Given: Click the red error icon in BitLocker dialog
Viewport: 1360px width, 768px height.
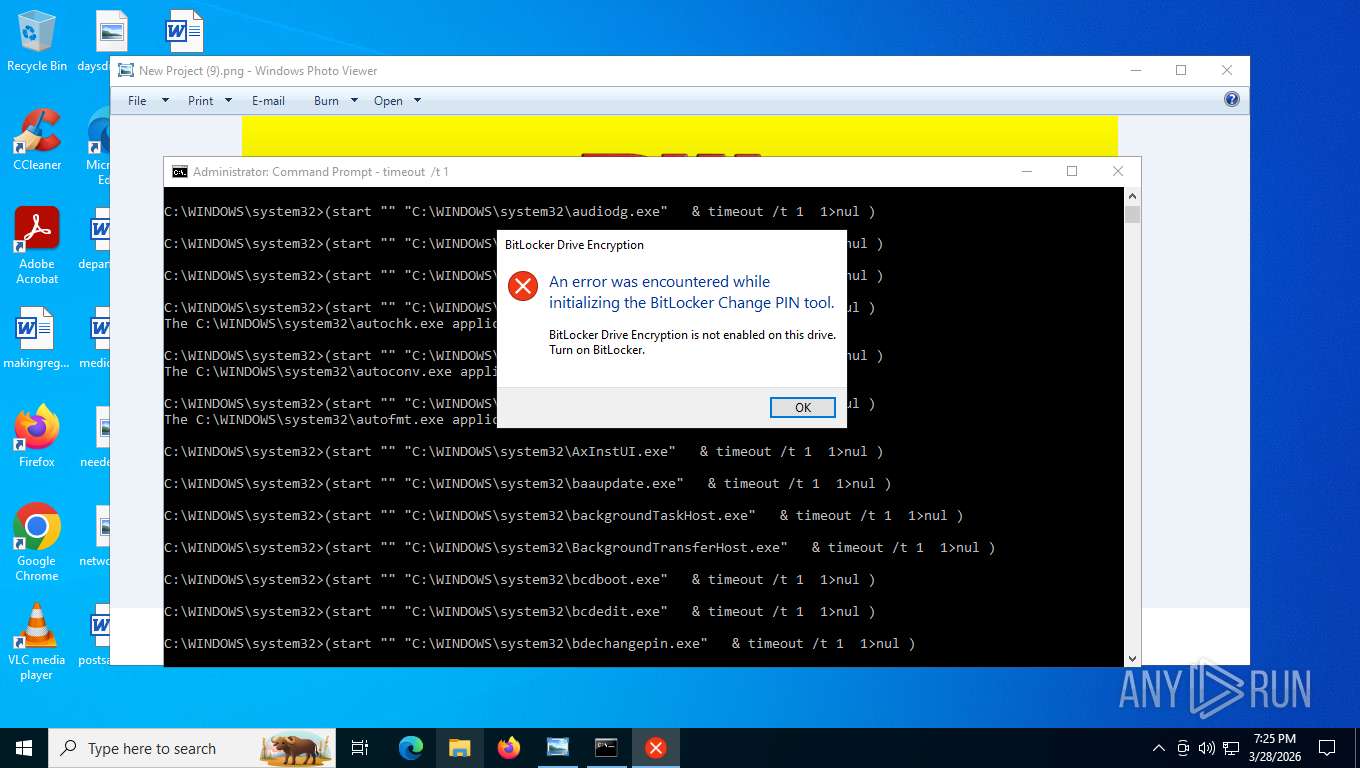Looking at the screenshot, I should (523, 286).
